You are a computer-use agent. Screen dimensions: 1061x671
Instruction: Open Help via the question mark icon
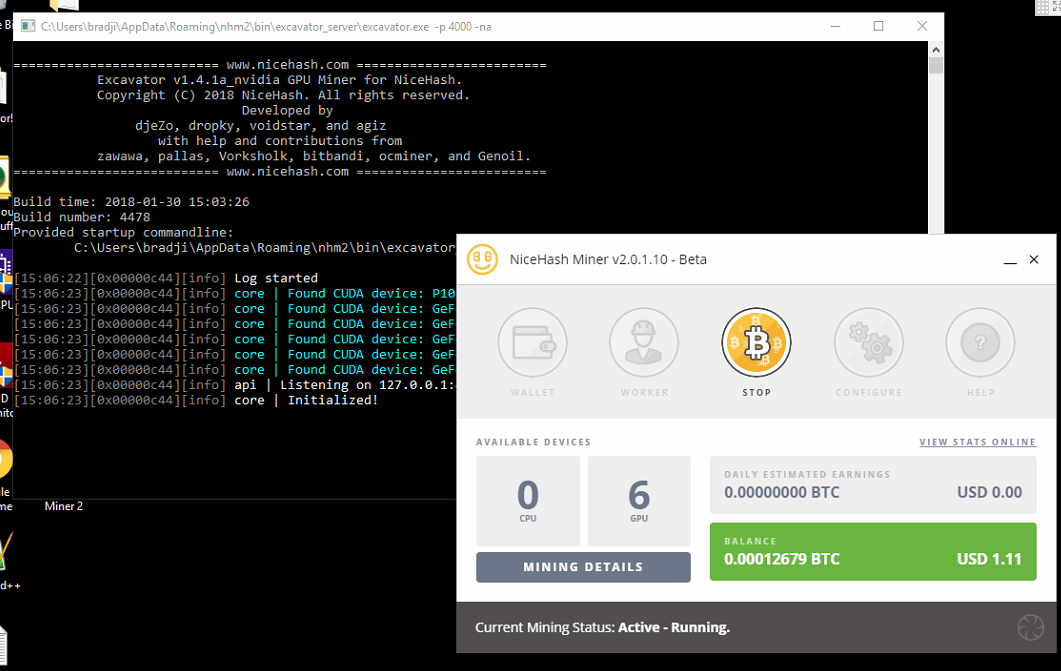(x=980, y=340)
